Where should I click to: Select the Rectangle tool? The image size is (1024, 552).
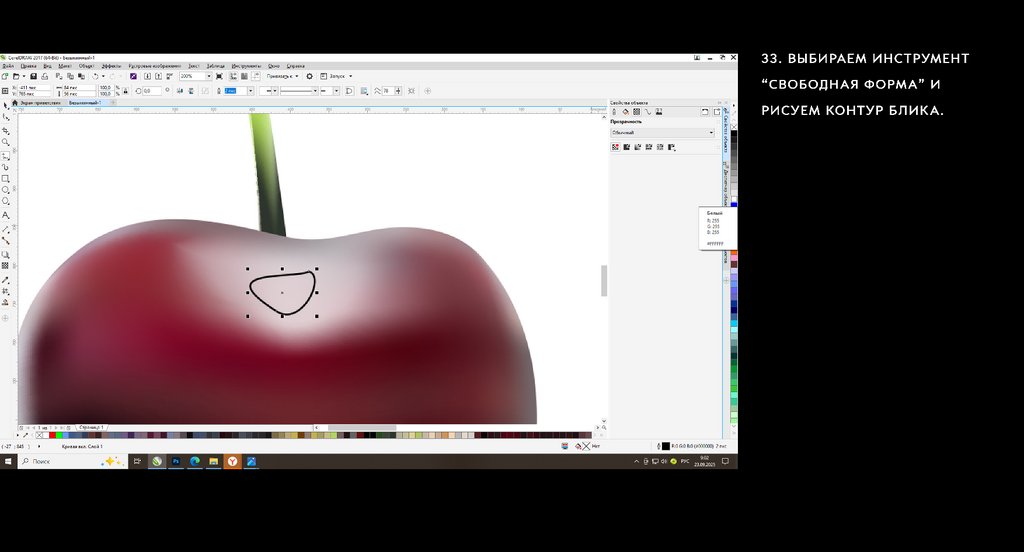tap(6, 178)
